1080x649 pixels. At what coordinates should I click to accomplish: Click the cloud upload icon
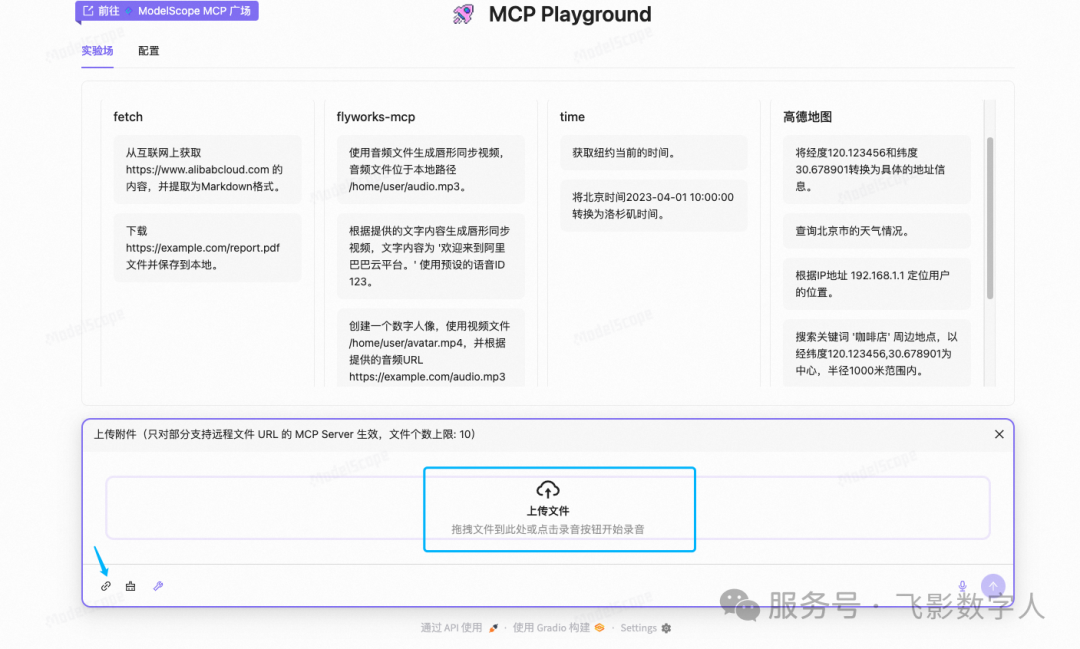548,490
